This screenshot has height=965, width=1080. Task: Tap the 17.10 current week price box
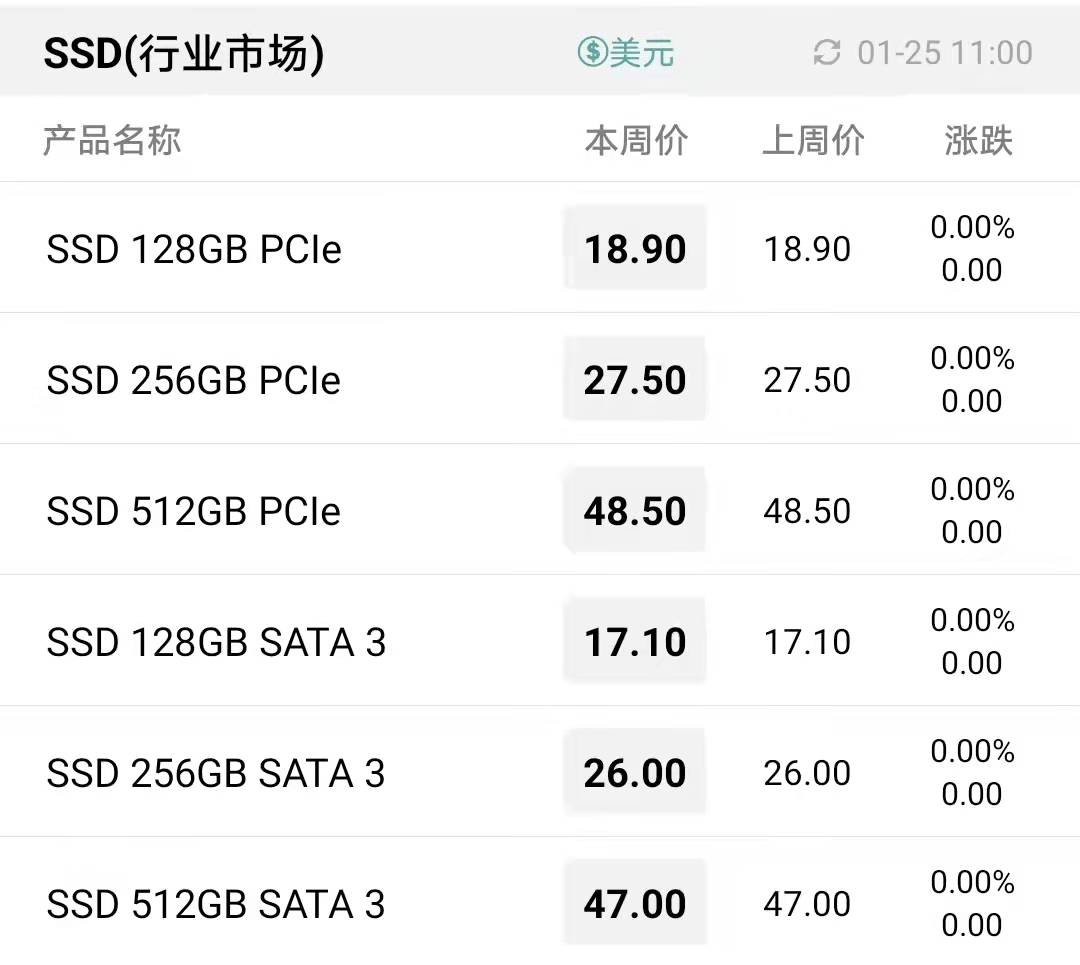coord(635,641)
